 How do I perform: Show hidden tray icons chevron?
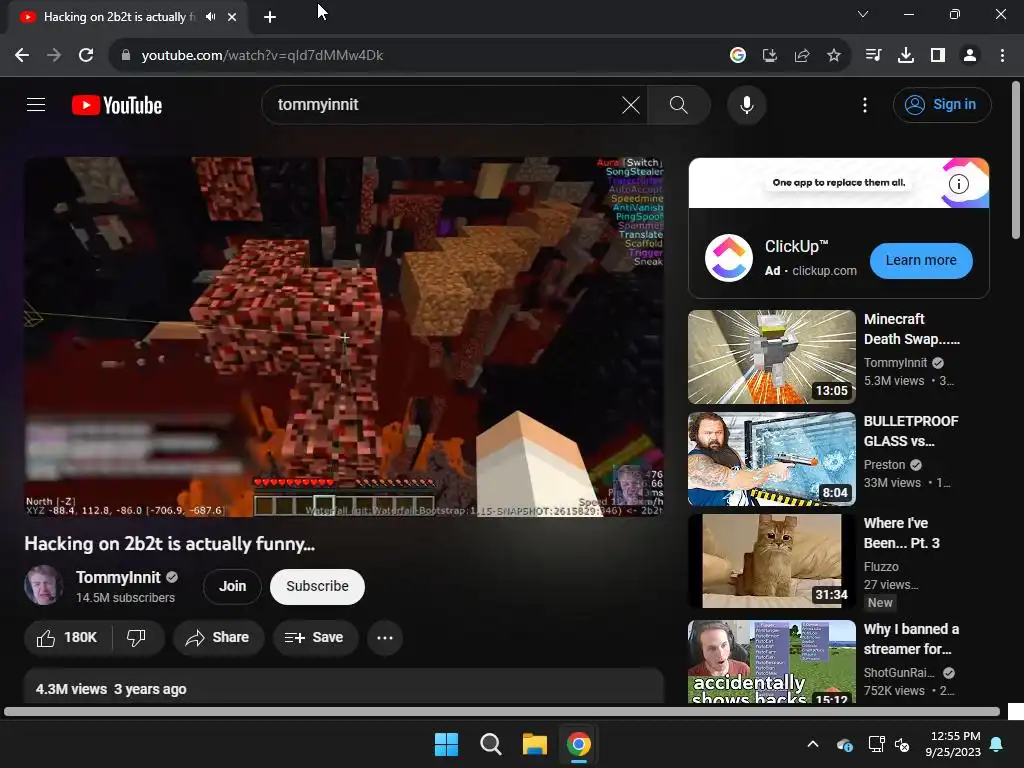[812, 744]
